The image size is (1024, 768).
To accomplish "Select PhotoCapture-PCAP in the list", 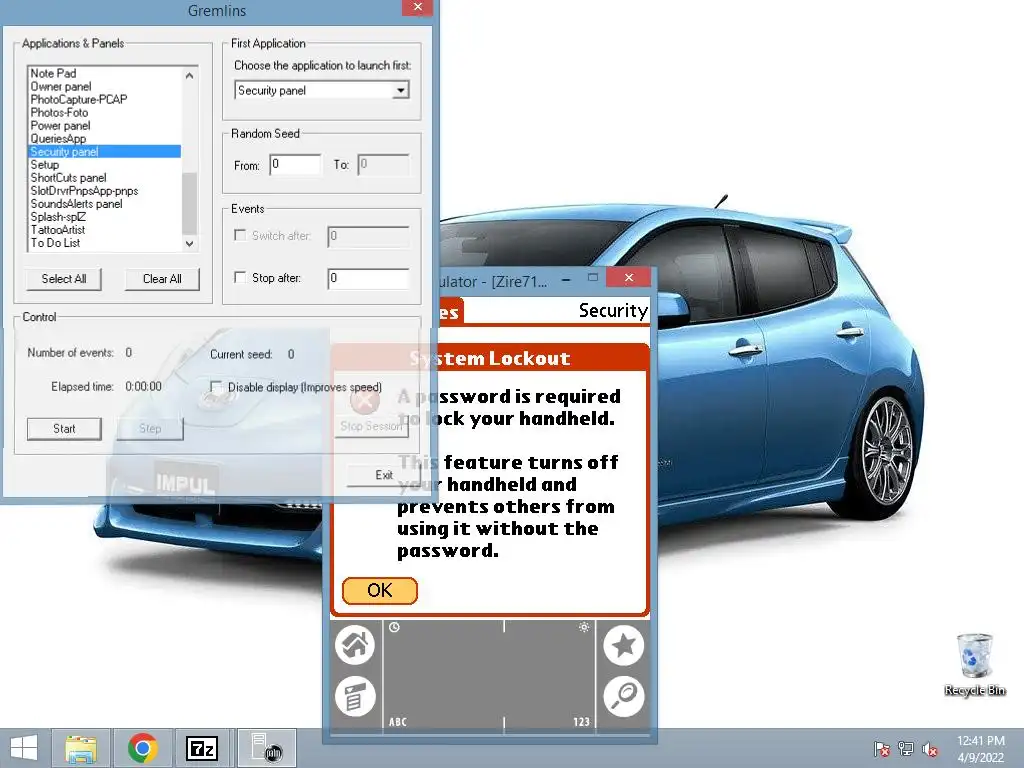I will [x=104, y=99].
